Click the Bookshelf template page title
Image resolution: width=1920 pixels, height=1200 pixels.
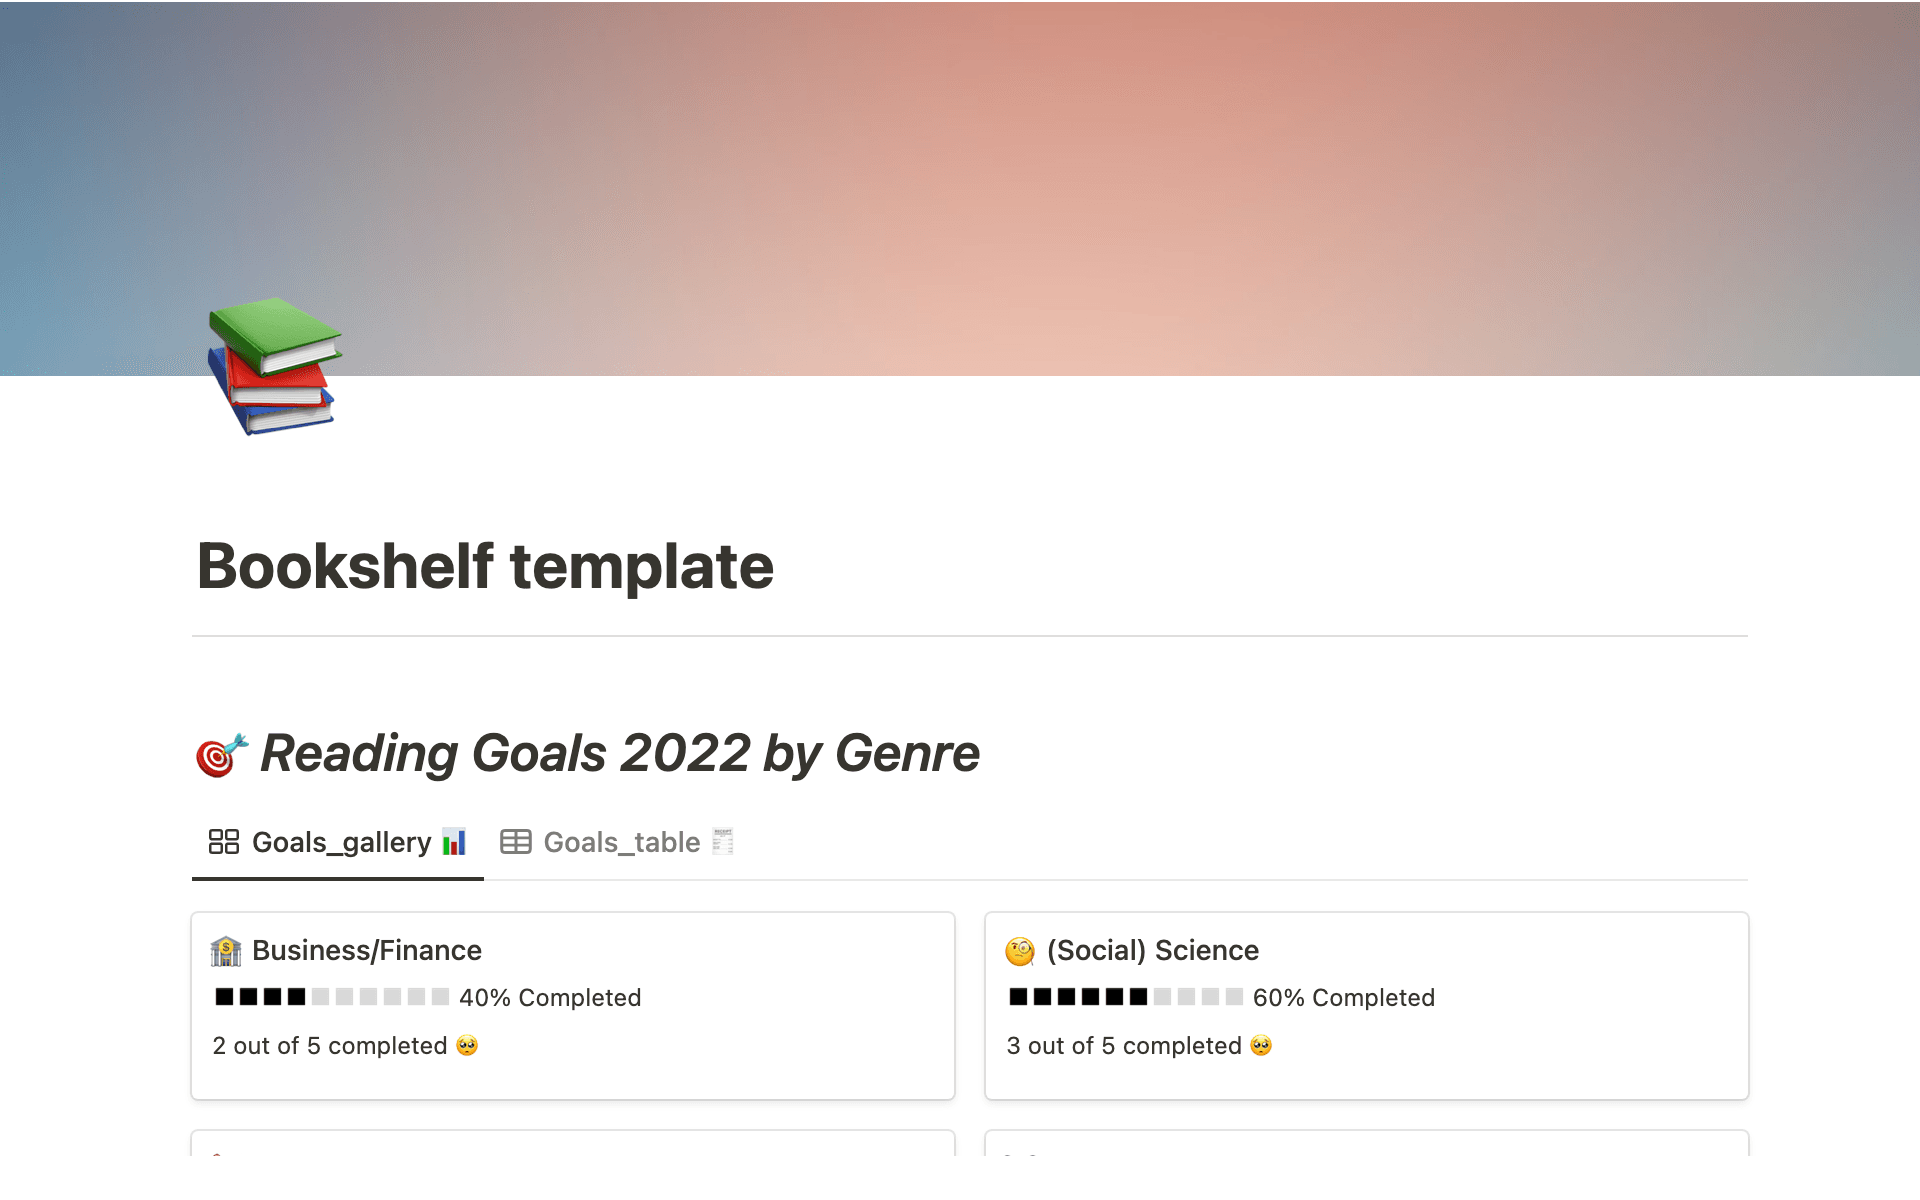486,566
